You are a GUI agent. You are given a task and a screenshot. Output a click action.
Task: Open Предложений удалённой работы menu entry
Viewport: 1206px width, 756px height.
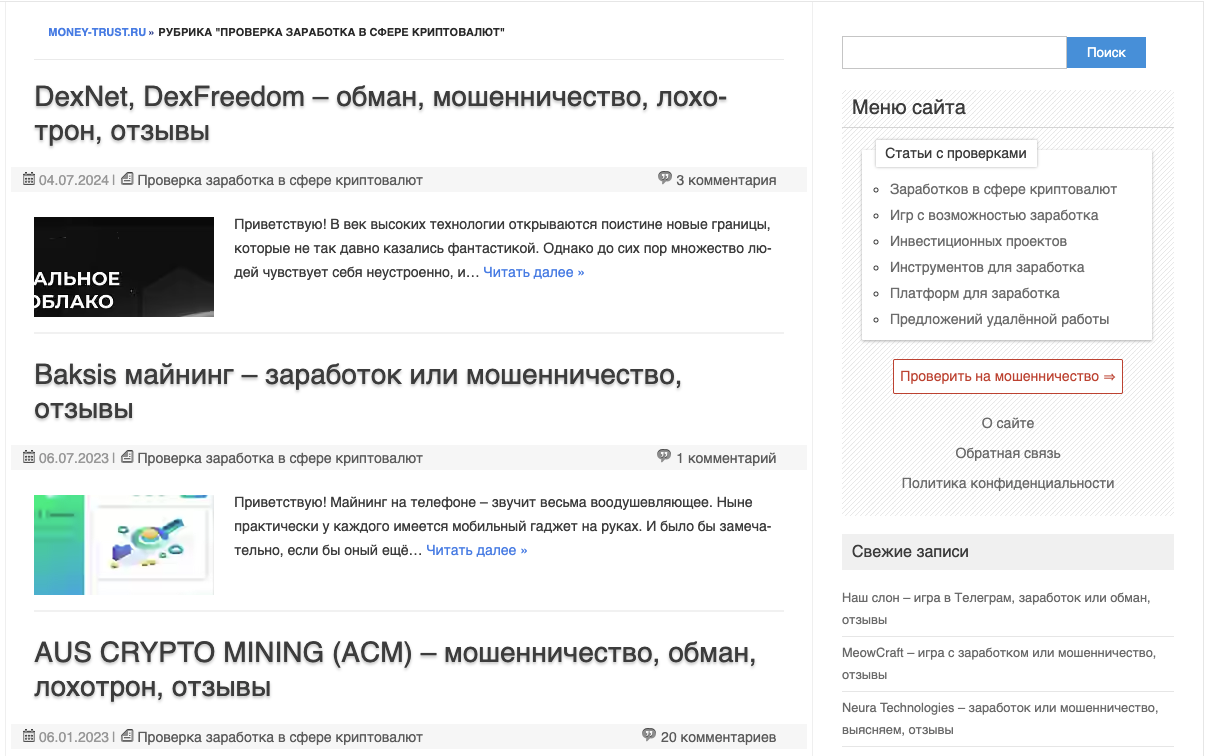point(999,319)
